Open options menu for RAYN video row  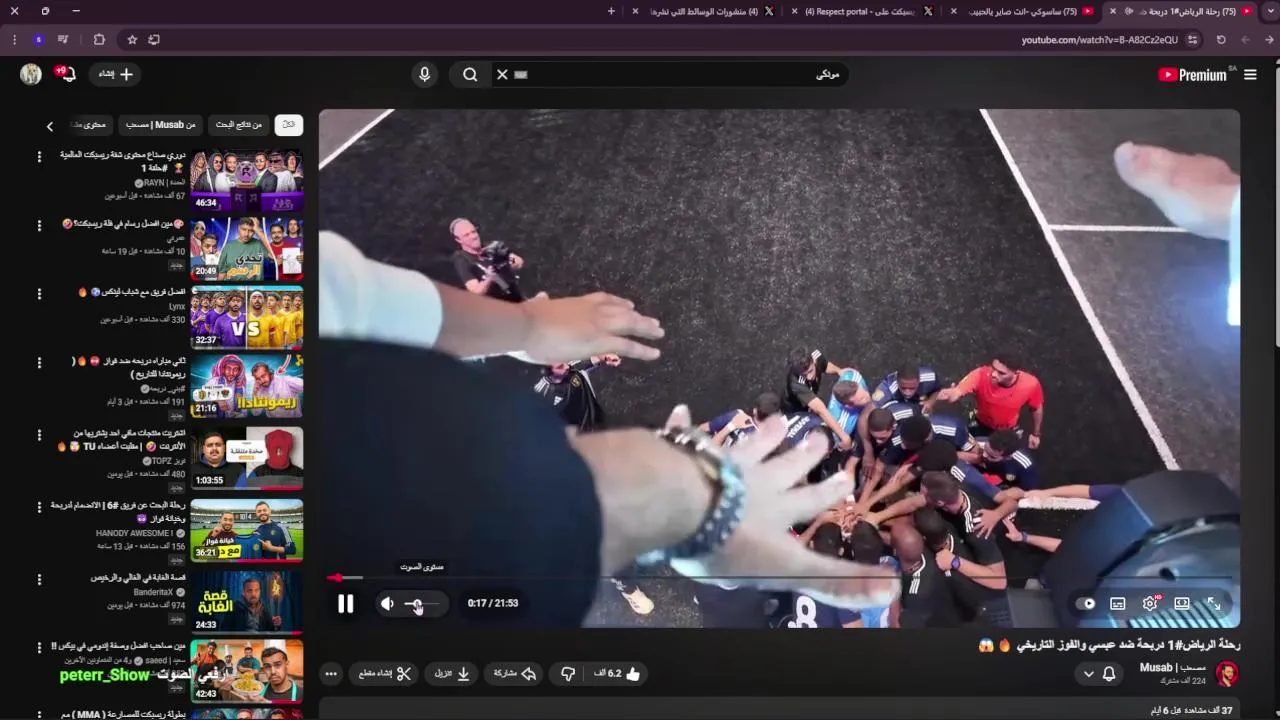[39, 157]
